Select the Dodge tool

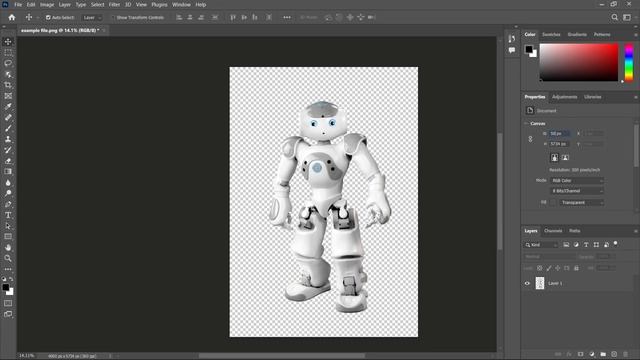(8, 193)
